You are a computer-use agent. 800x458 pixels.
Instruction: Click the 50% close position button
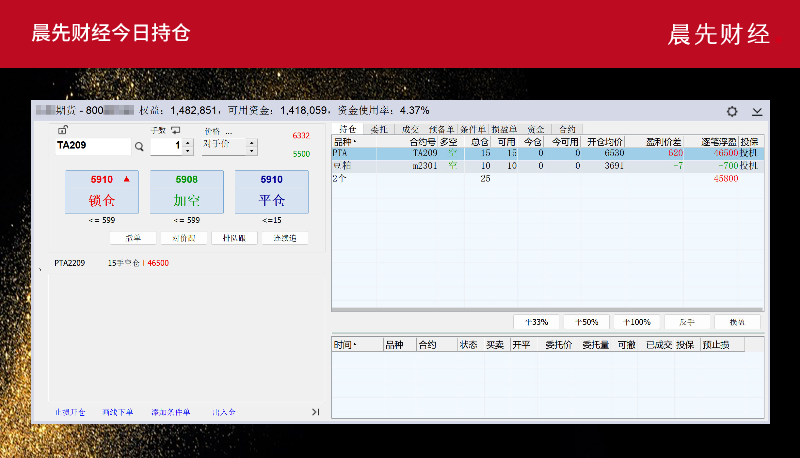point(586,322)
